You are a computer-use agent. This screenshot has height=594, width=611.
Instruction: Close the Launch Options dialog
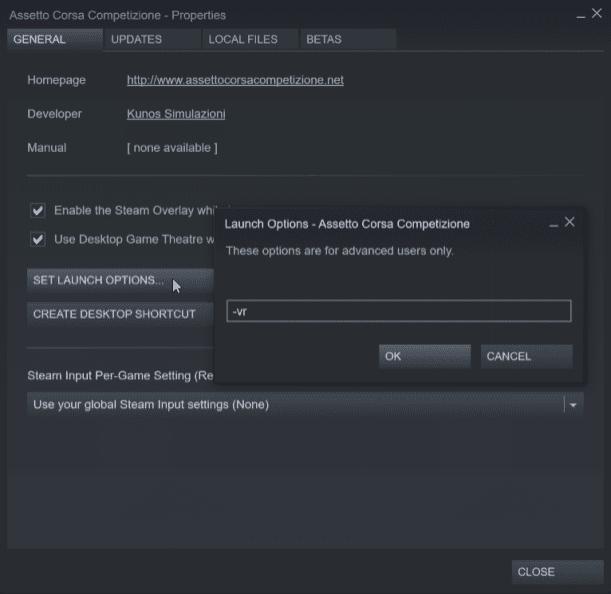click(569, 222)
